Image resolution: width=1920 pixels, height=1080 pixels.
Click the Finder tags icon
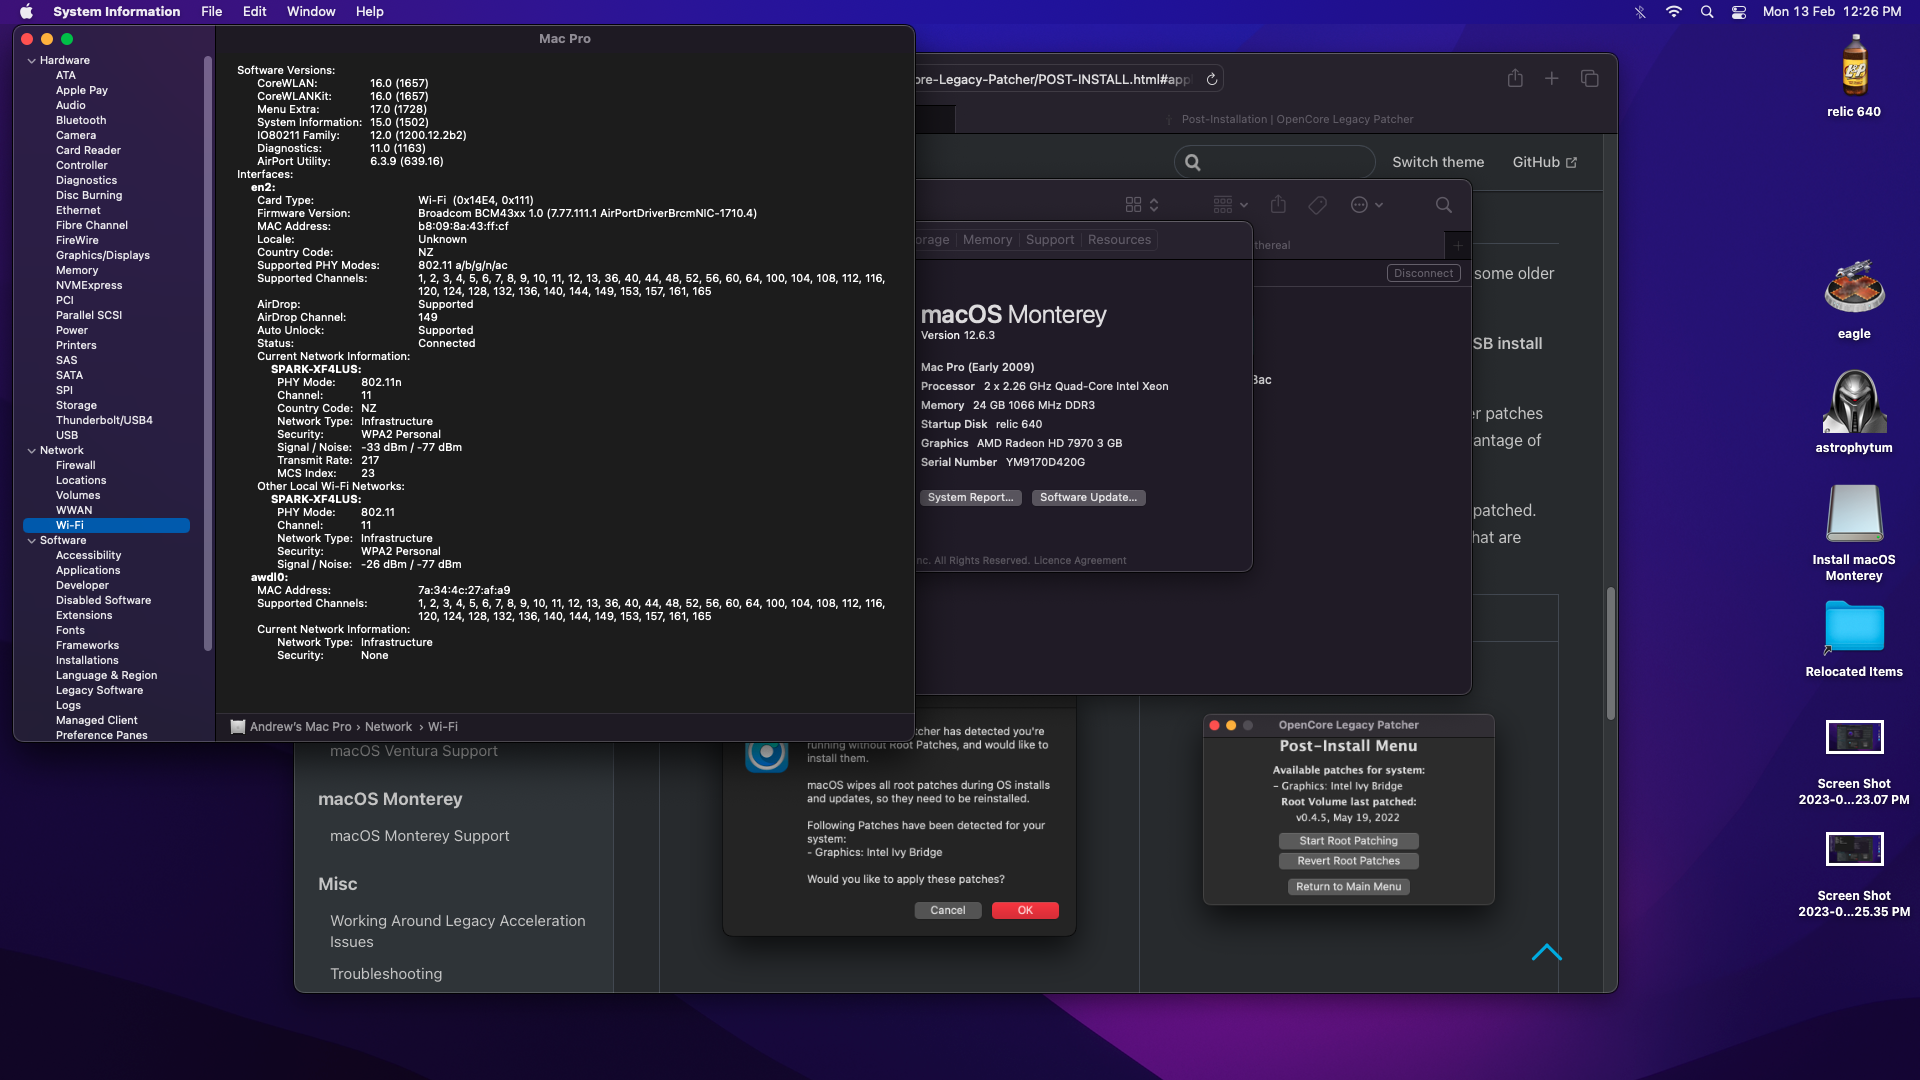pyautogui.click(x=1317, y=205)
